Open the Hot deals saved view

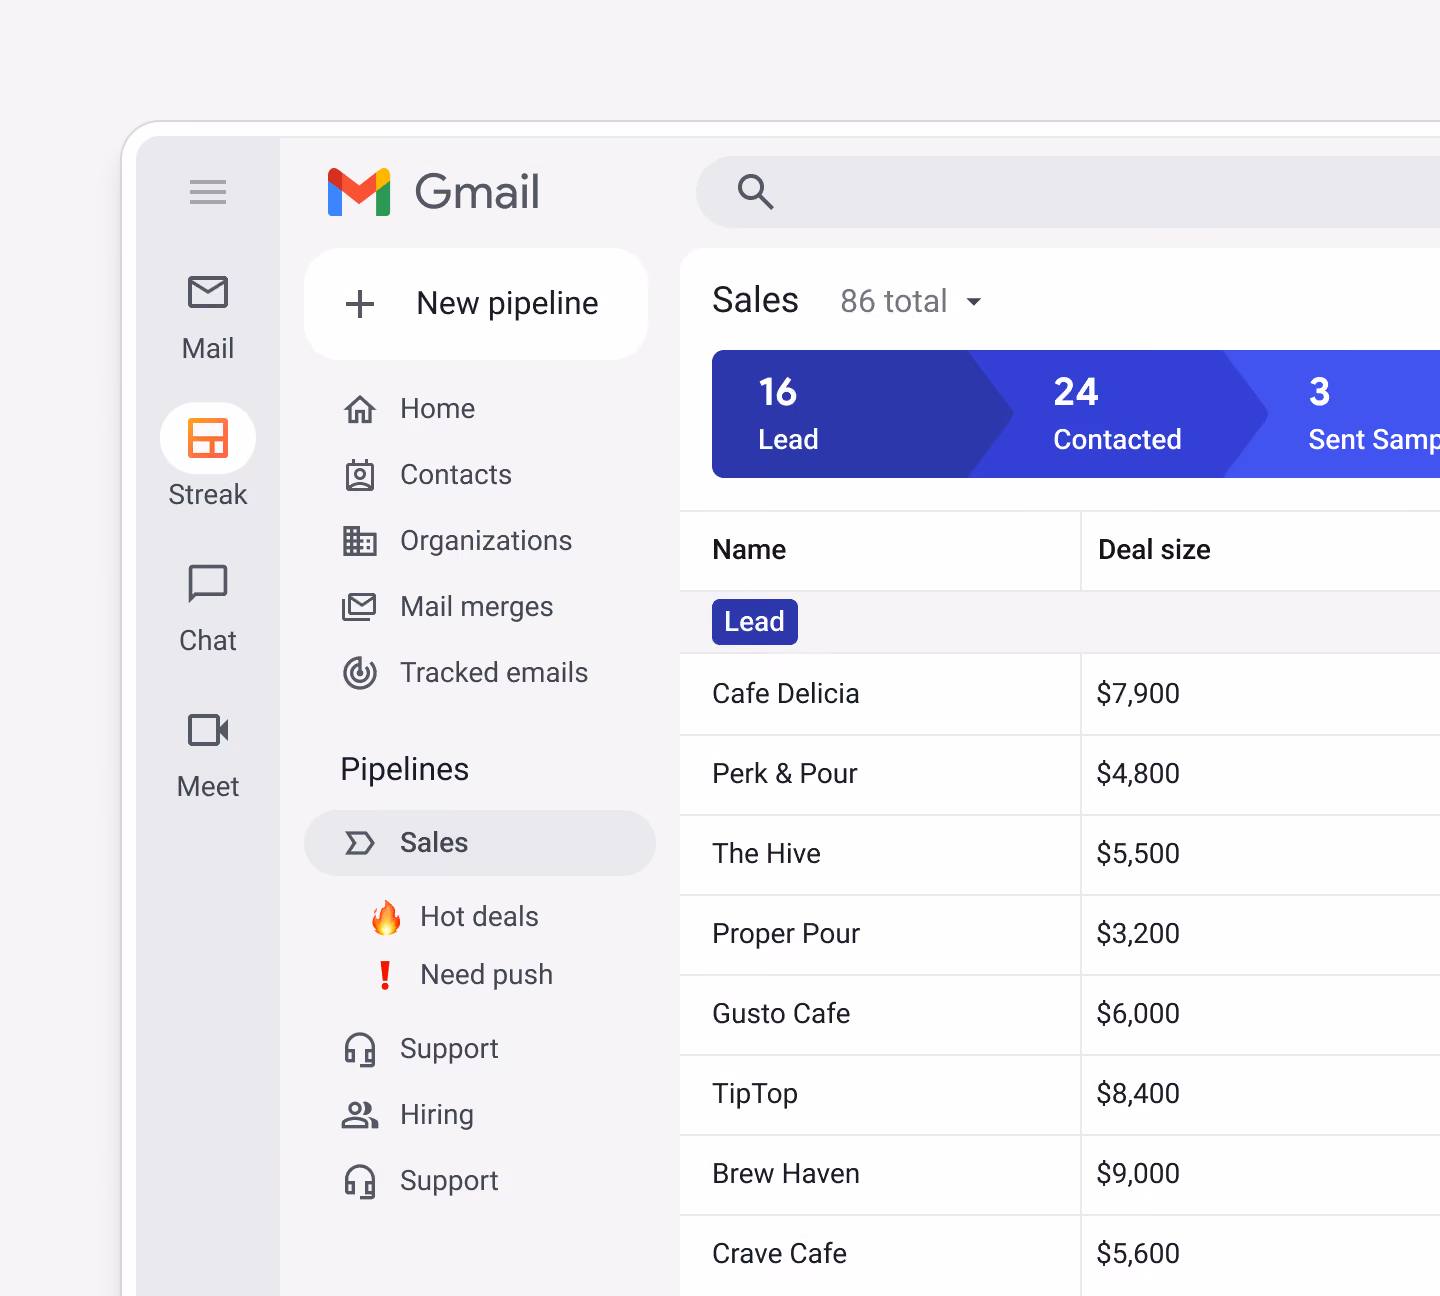[479, 917]
